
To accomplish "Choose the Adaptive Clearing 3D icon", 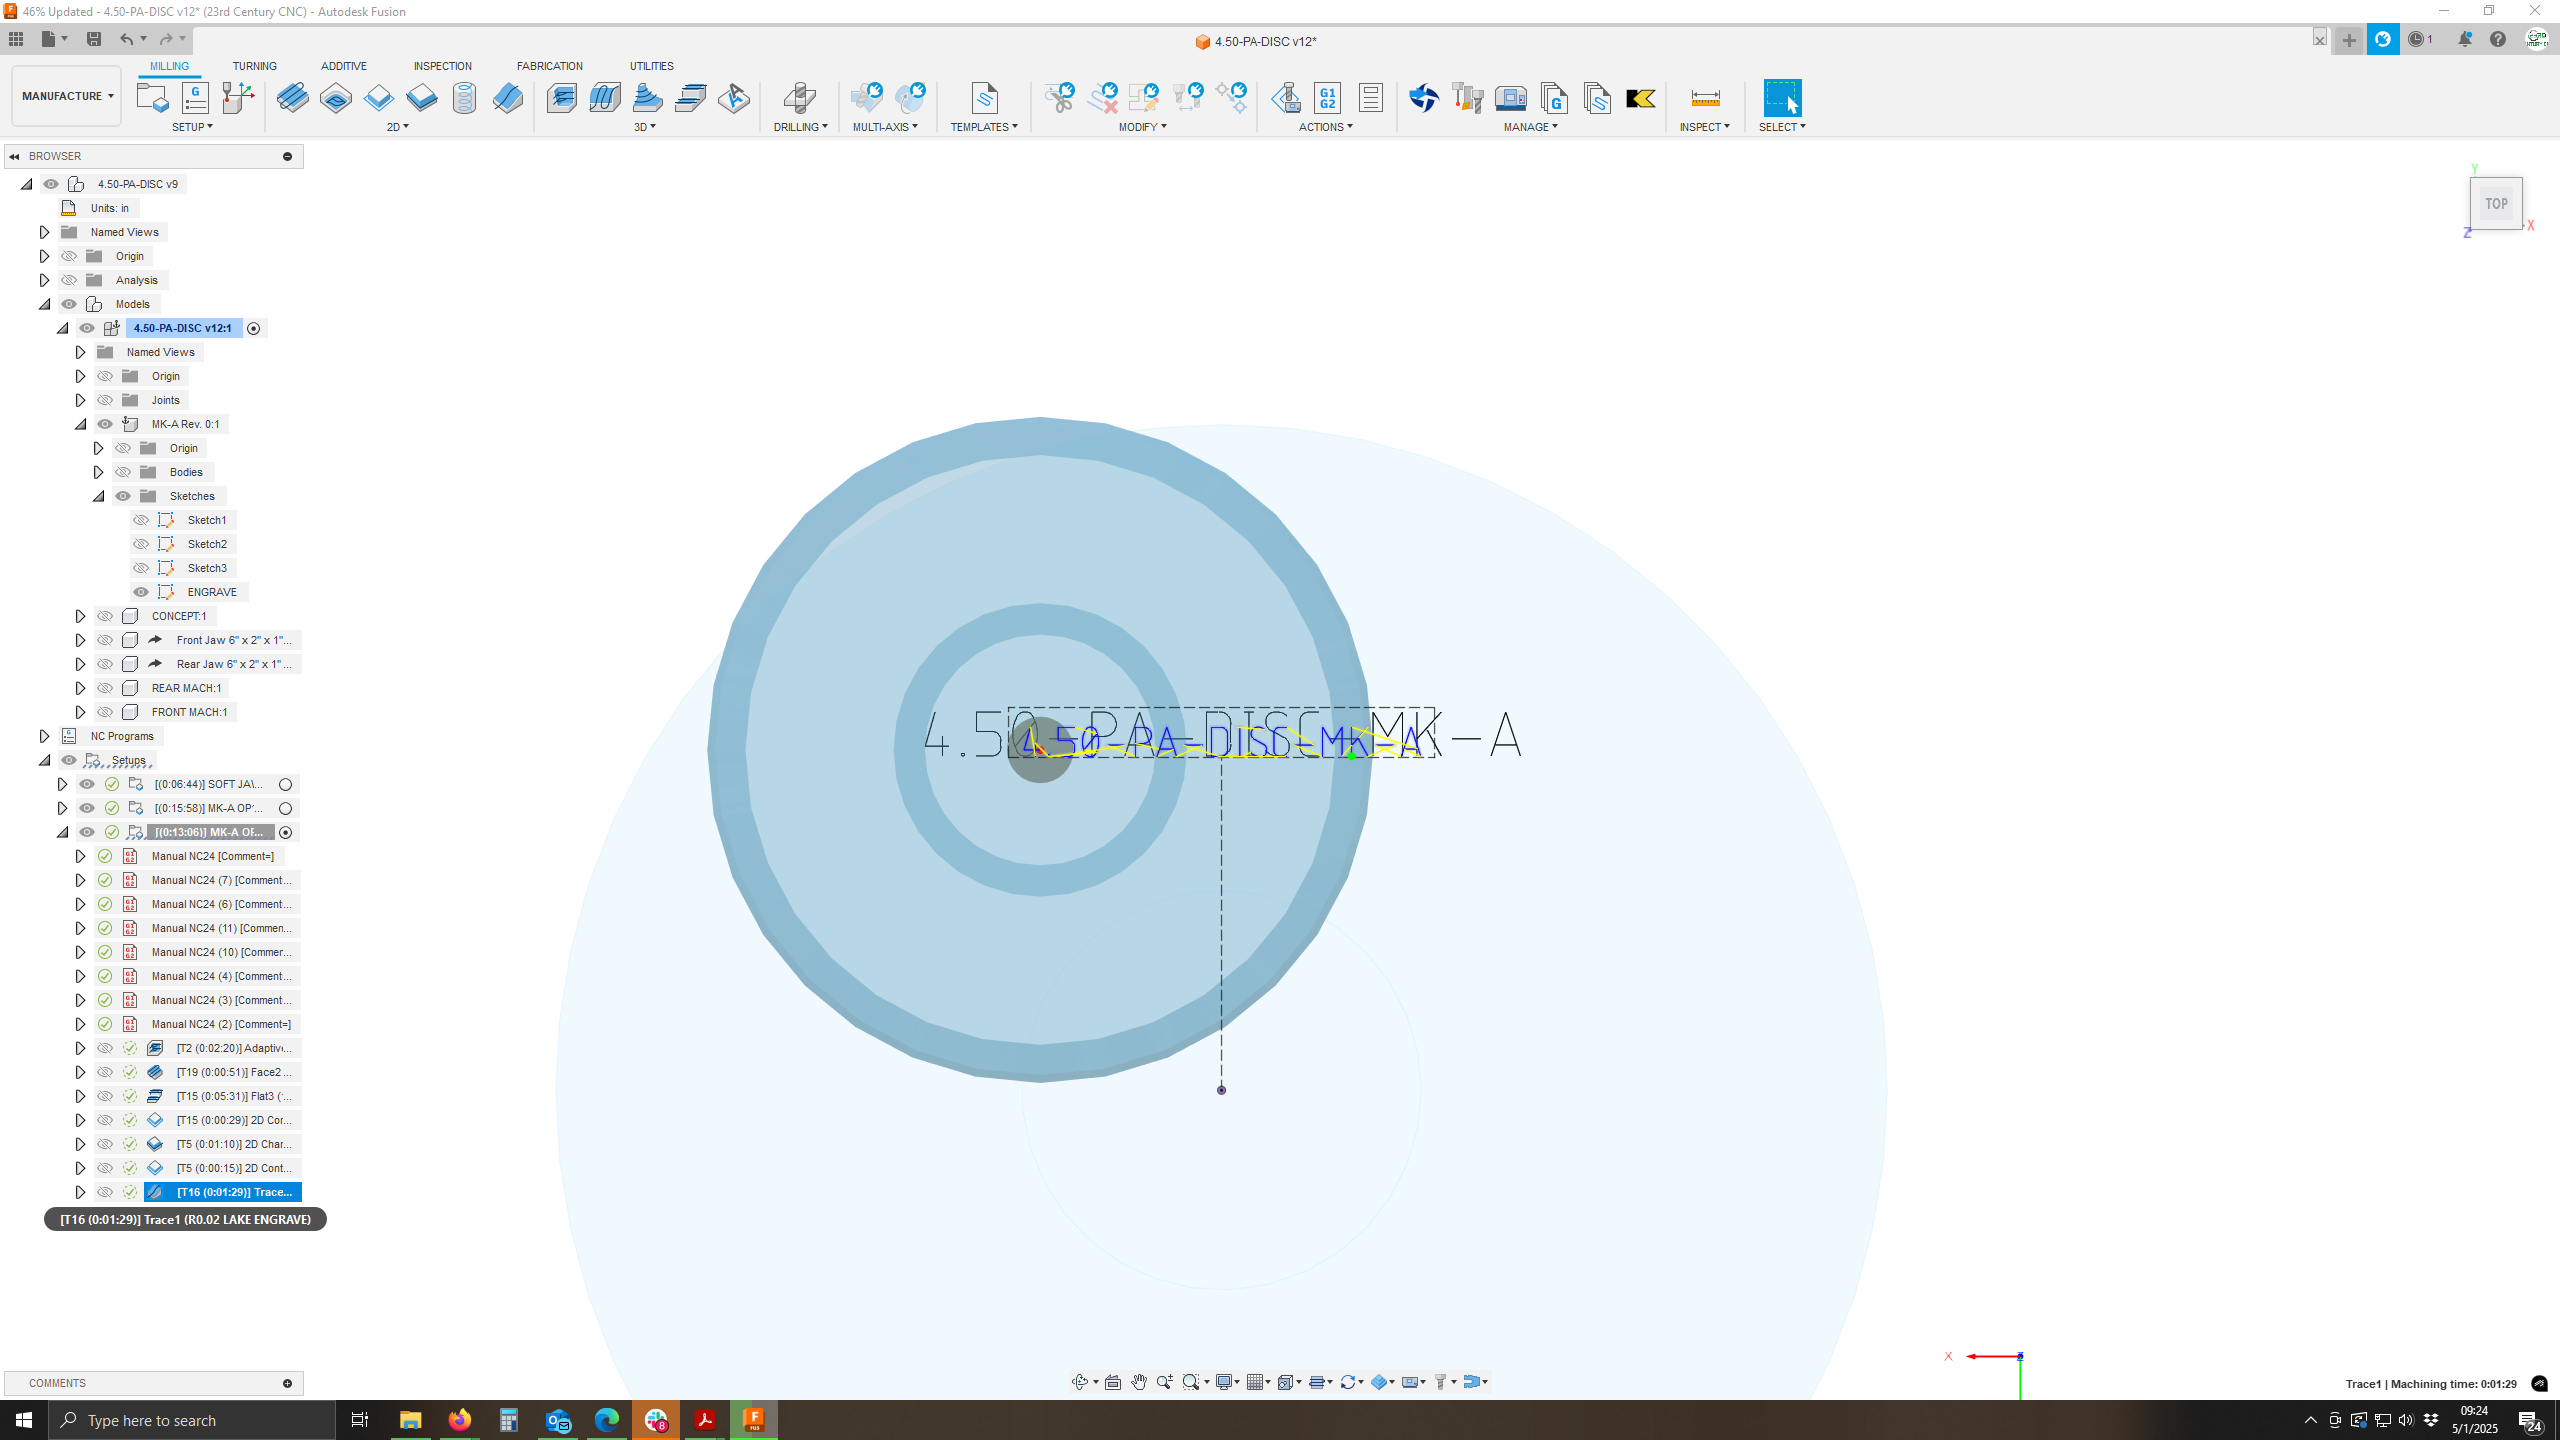I will (x=561, y=97).
